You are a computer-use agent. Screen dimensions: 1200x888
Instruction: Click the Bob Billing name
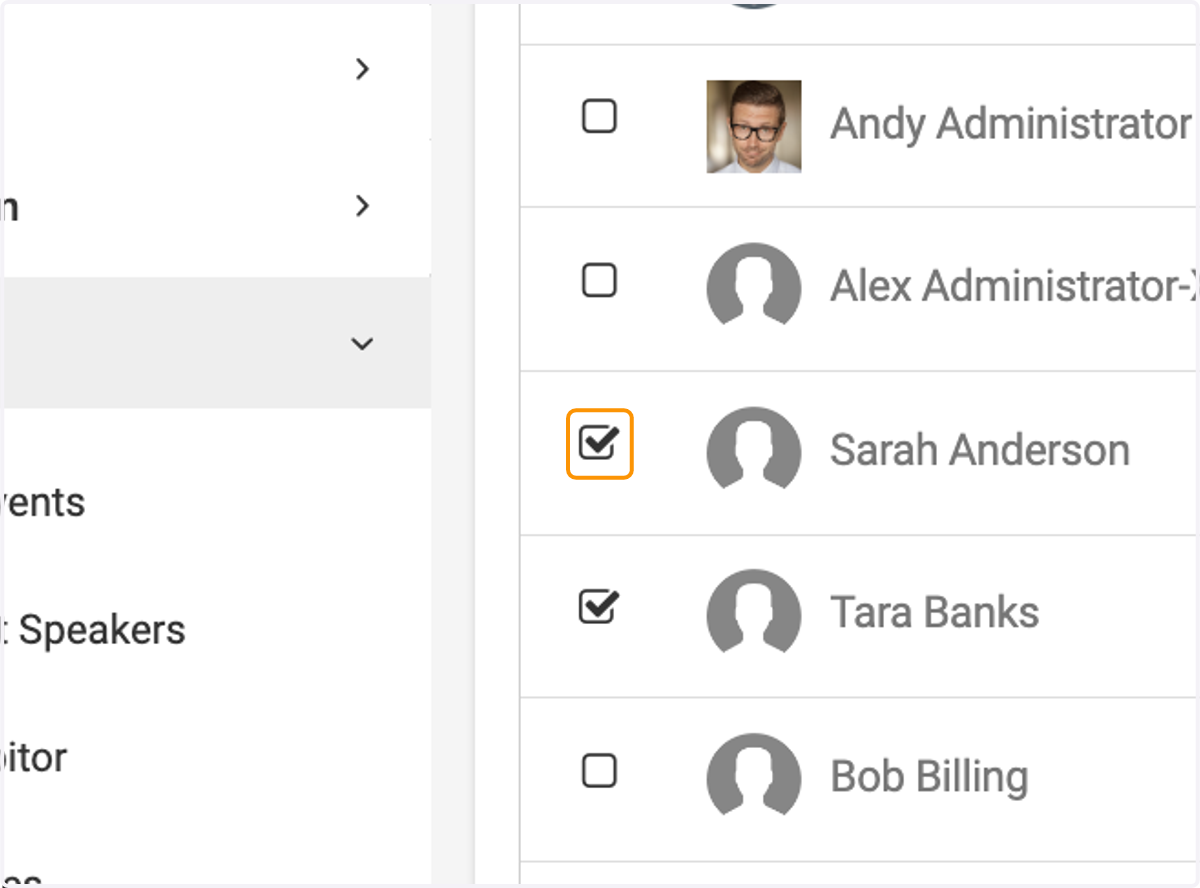[x=929, y=777]
